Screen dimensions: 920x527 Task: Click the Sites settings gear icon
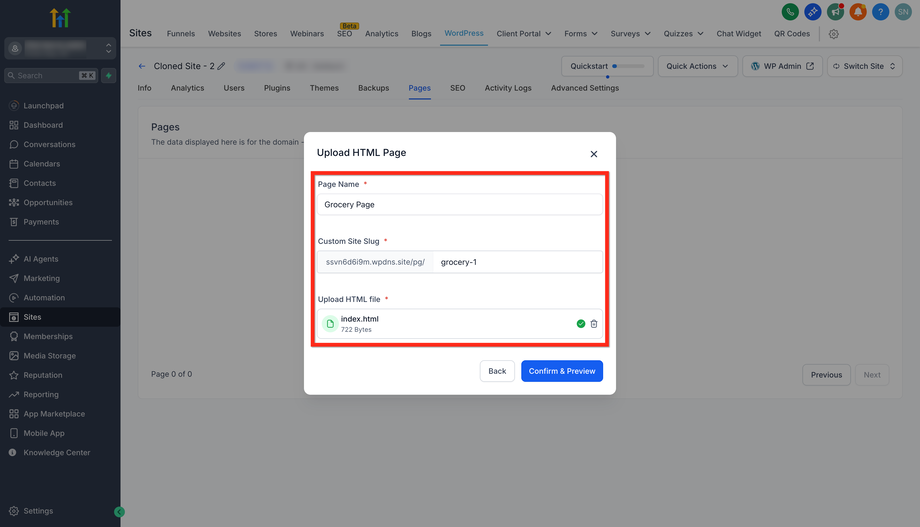[x=834, y=34]
